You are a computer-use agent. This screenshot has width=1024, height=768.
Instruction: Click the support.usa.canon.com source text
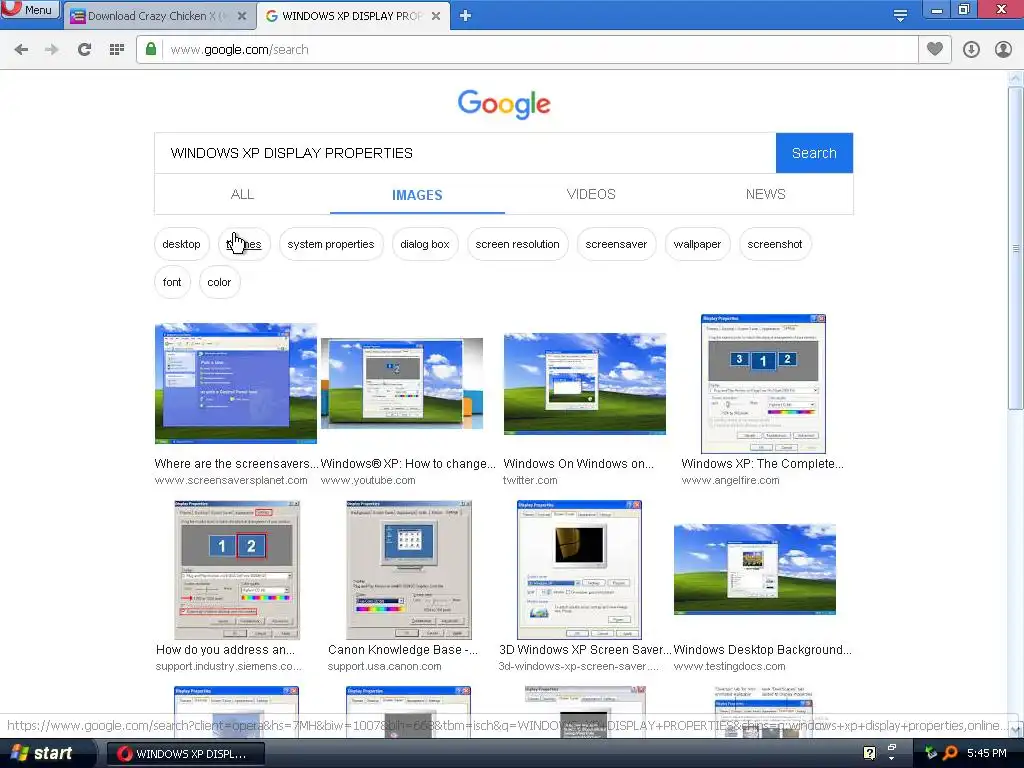[385, 666]
